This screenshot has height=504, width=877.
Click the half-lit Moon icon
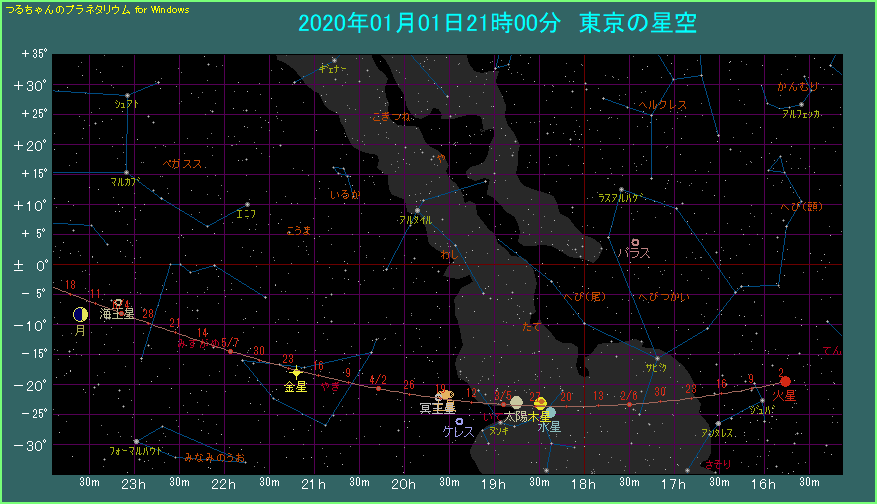pyautogui.click(x=80, y=315)
